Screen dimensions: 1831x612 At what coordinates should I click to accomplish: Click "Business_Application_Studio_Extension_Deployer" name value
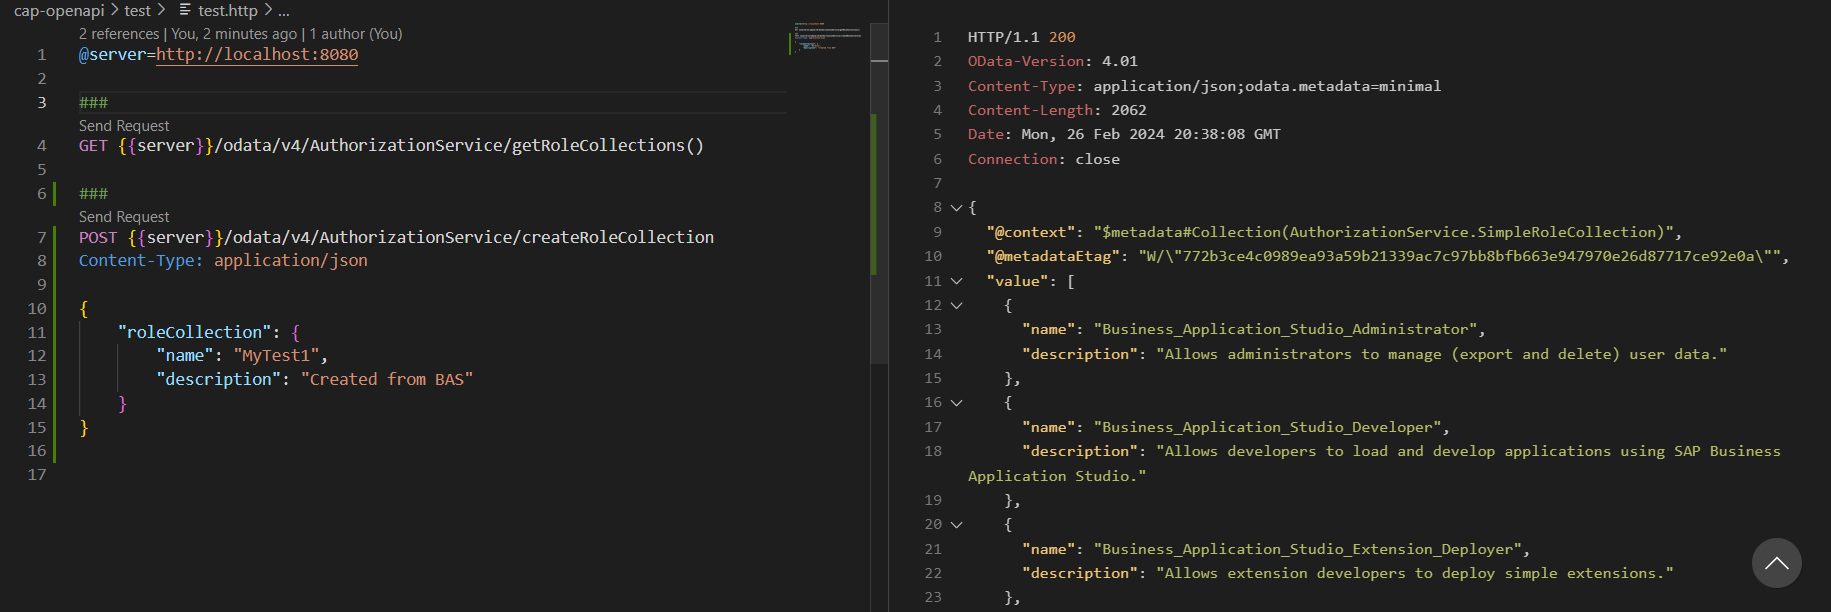[x=1307, y=550]
